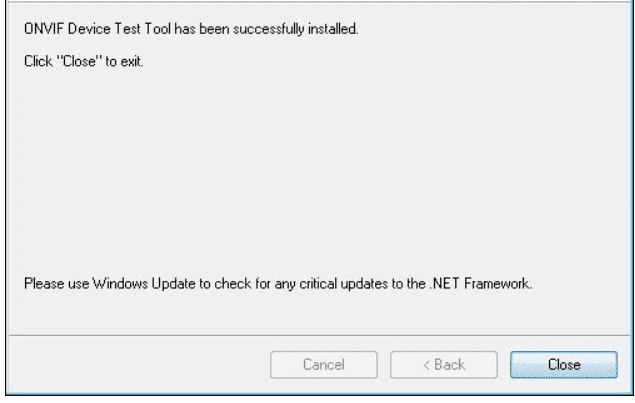This screenshot has height=403, width=635.
Task: Click the Close button to exit installer
Action: tap(564, 365)
